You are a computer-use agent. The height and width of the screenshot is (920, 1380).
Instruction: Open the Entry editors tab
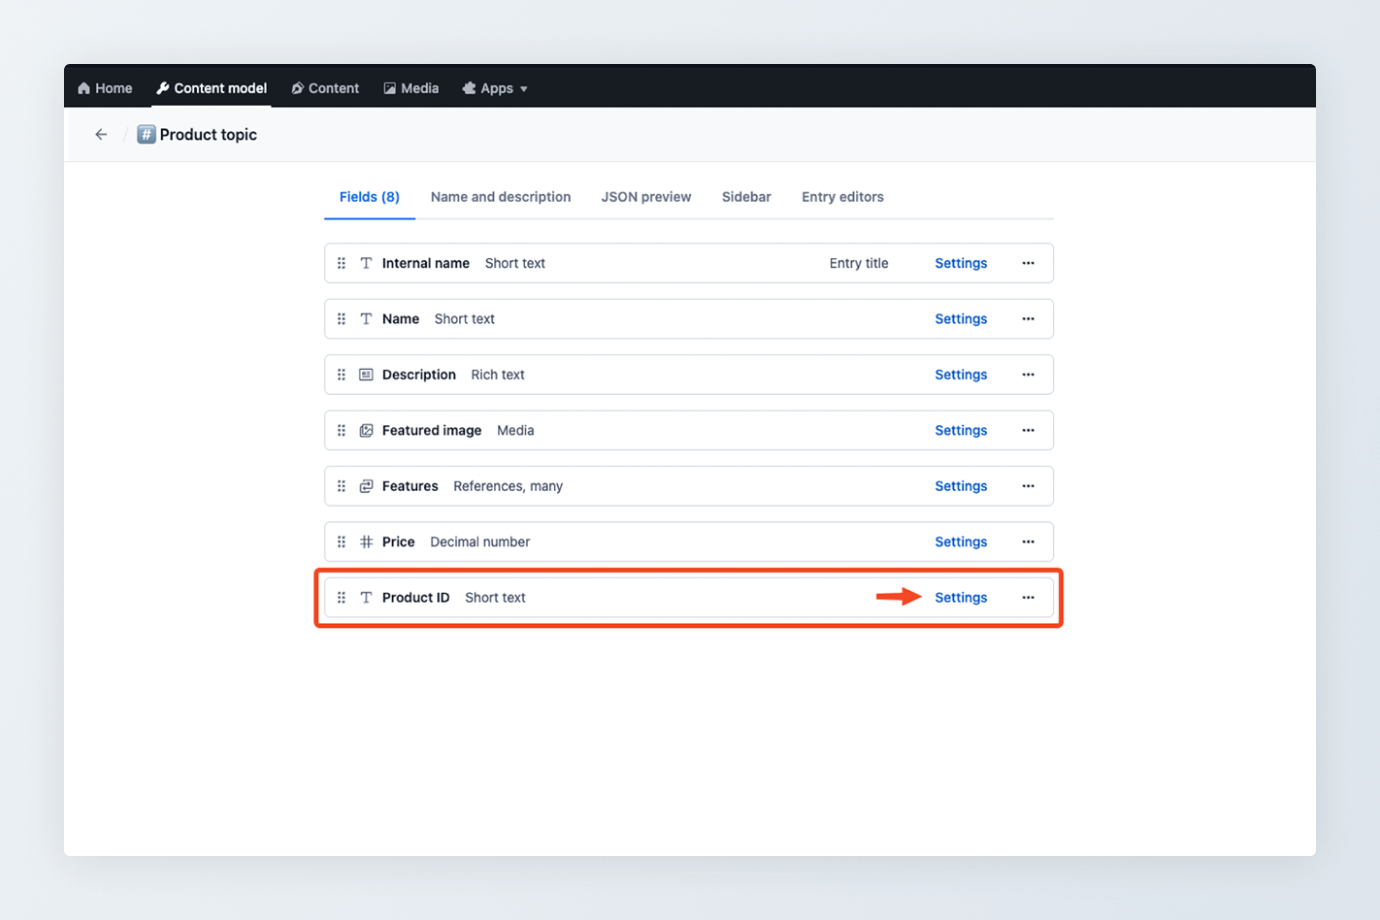[842, 196]
